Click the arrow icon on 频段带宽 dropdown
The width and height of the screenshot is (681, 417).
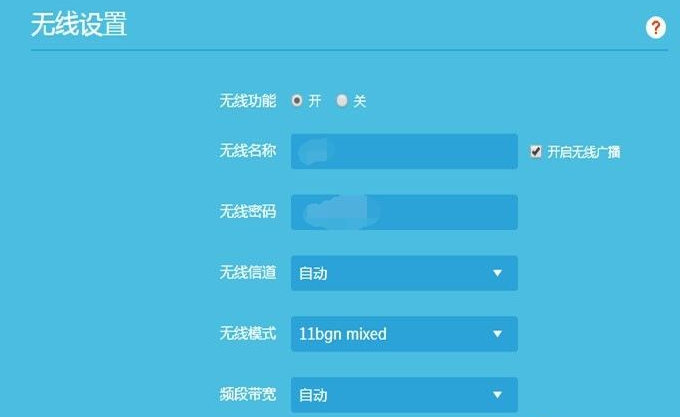tap(497, 395)
